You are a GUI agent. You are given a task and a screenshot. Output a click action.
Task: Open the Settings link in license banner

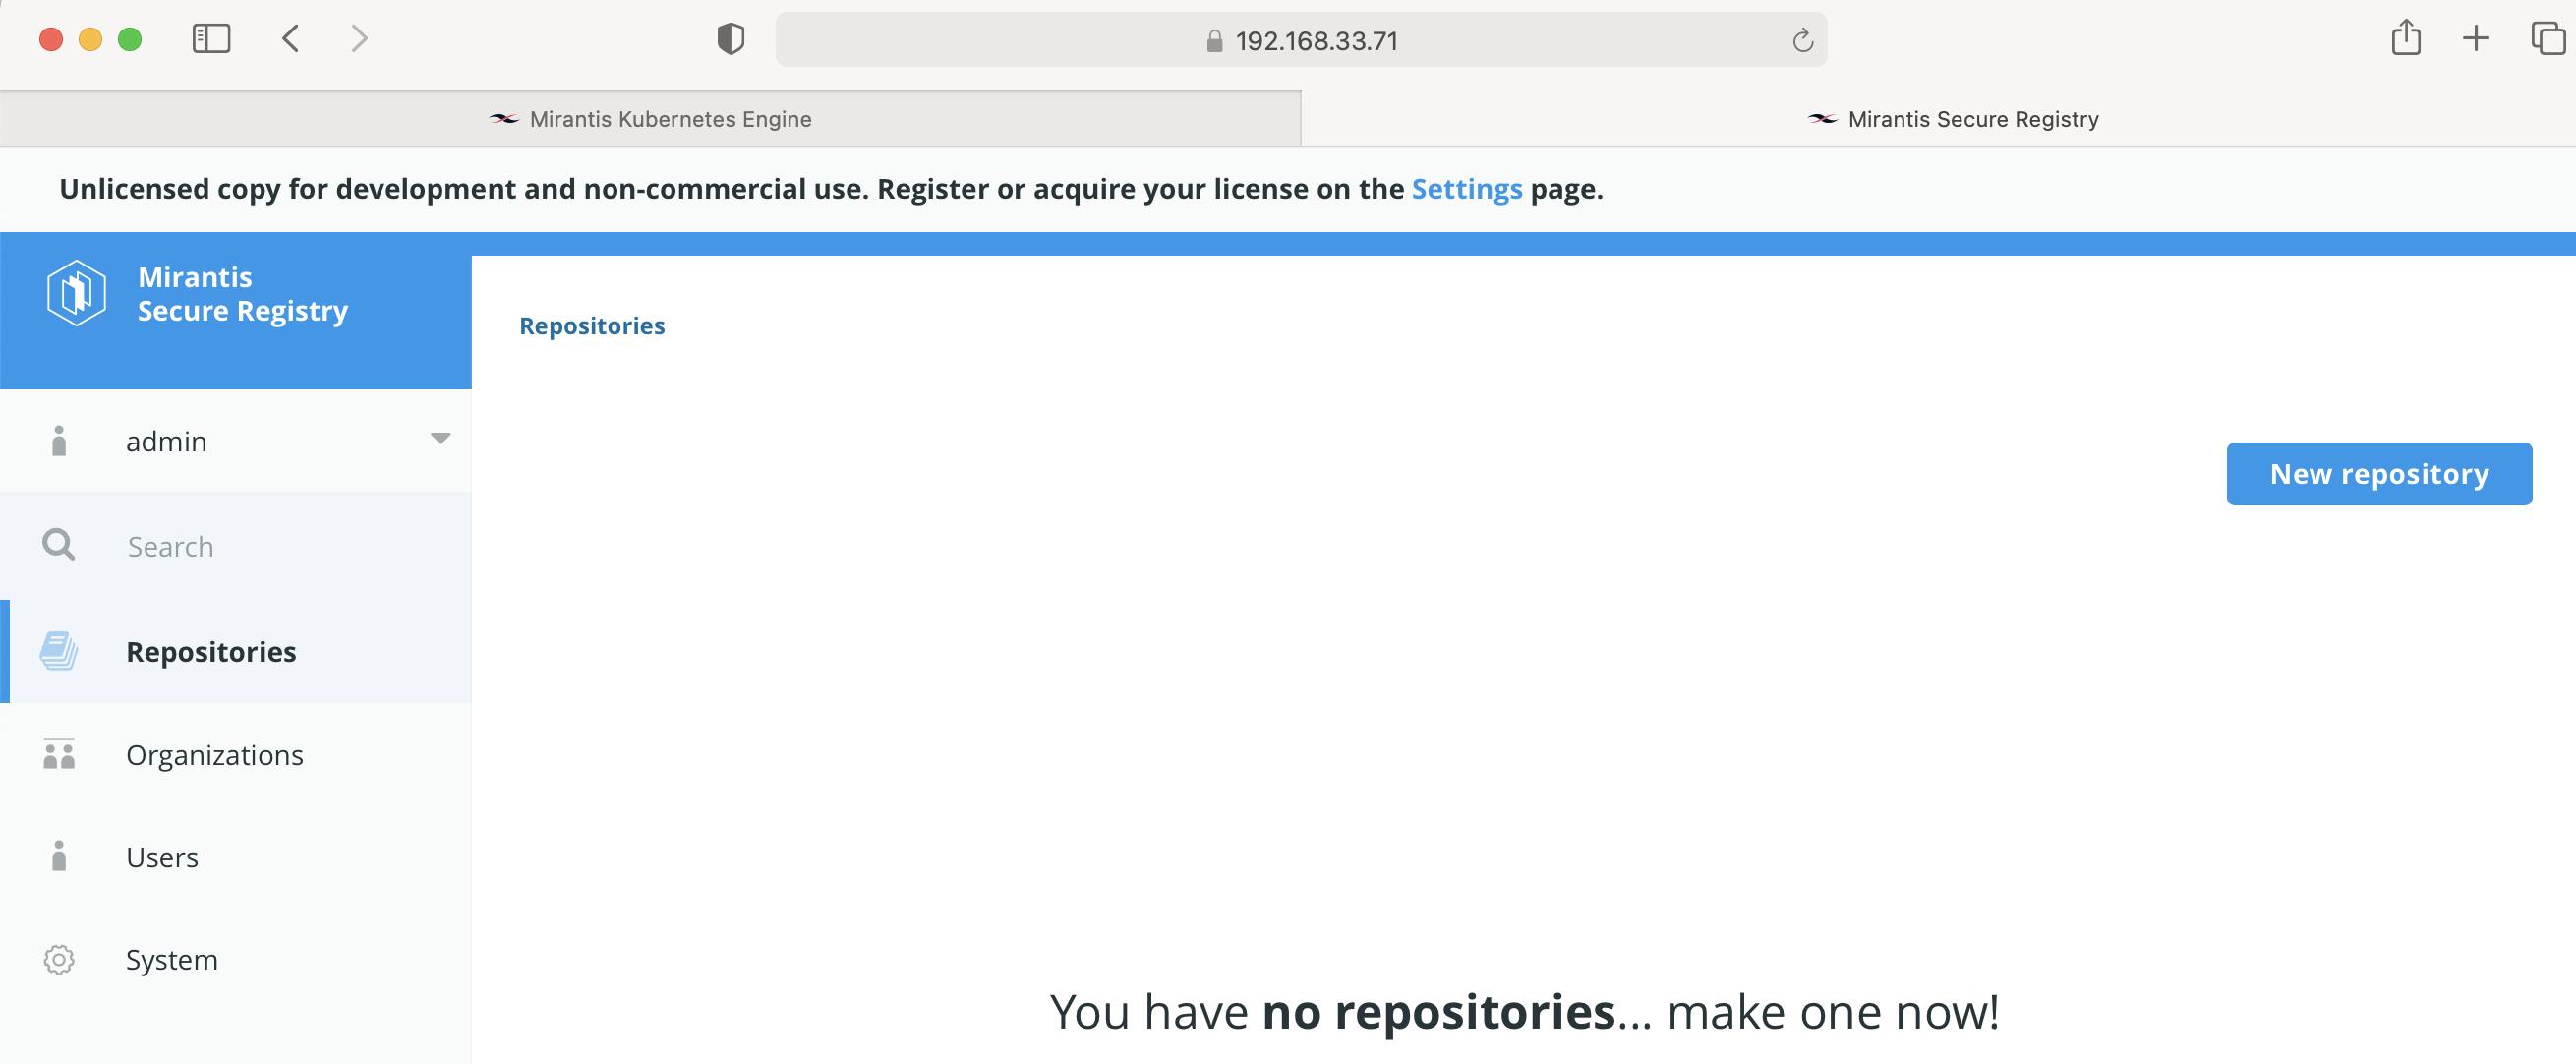click(x=1466, y=189)
